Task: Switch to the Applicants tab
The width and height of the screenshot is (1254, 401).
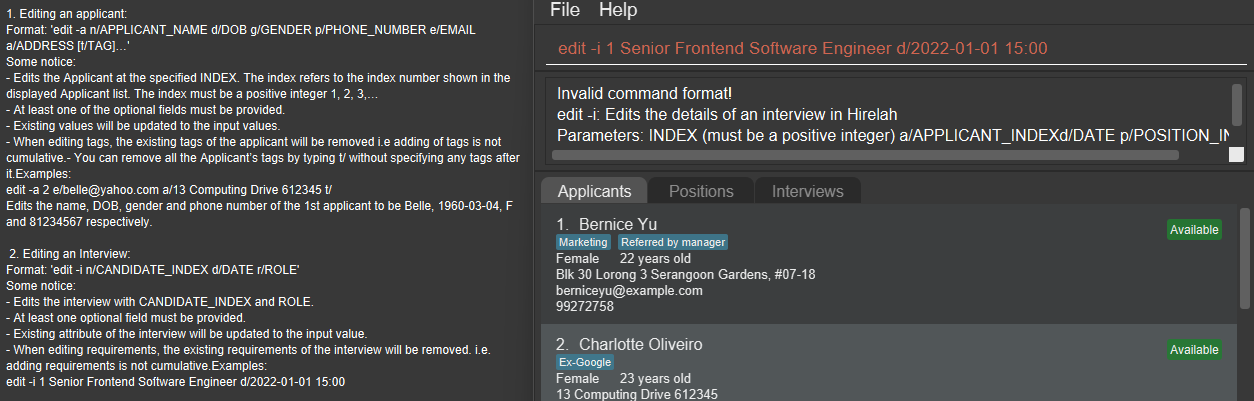Action: point(594,191)
